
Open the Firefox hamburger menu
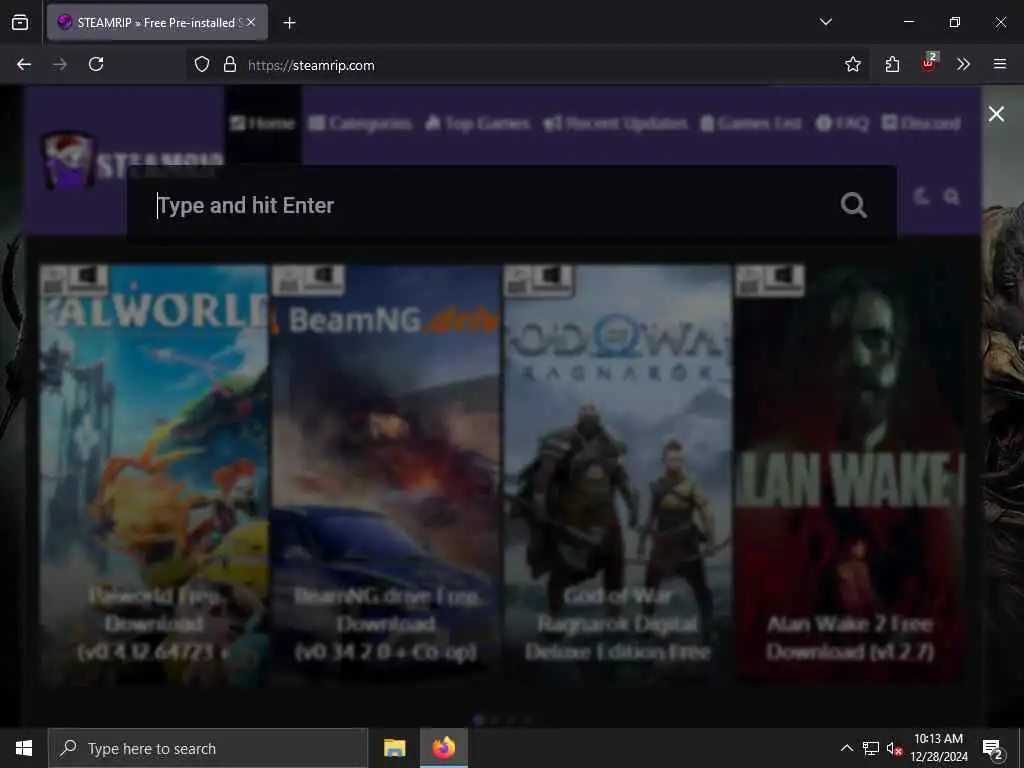1000,64
